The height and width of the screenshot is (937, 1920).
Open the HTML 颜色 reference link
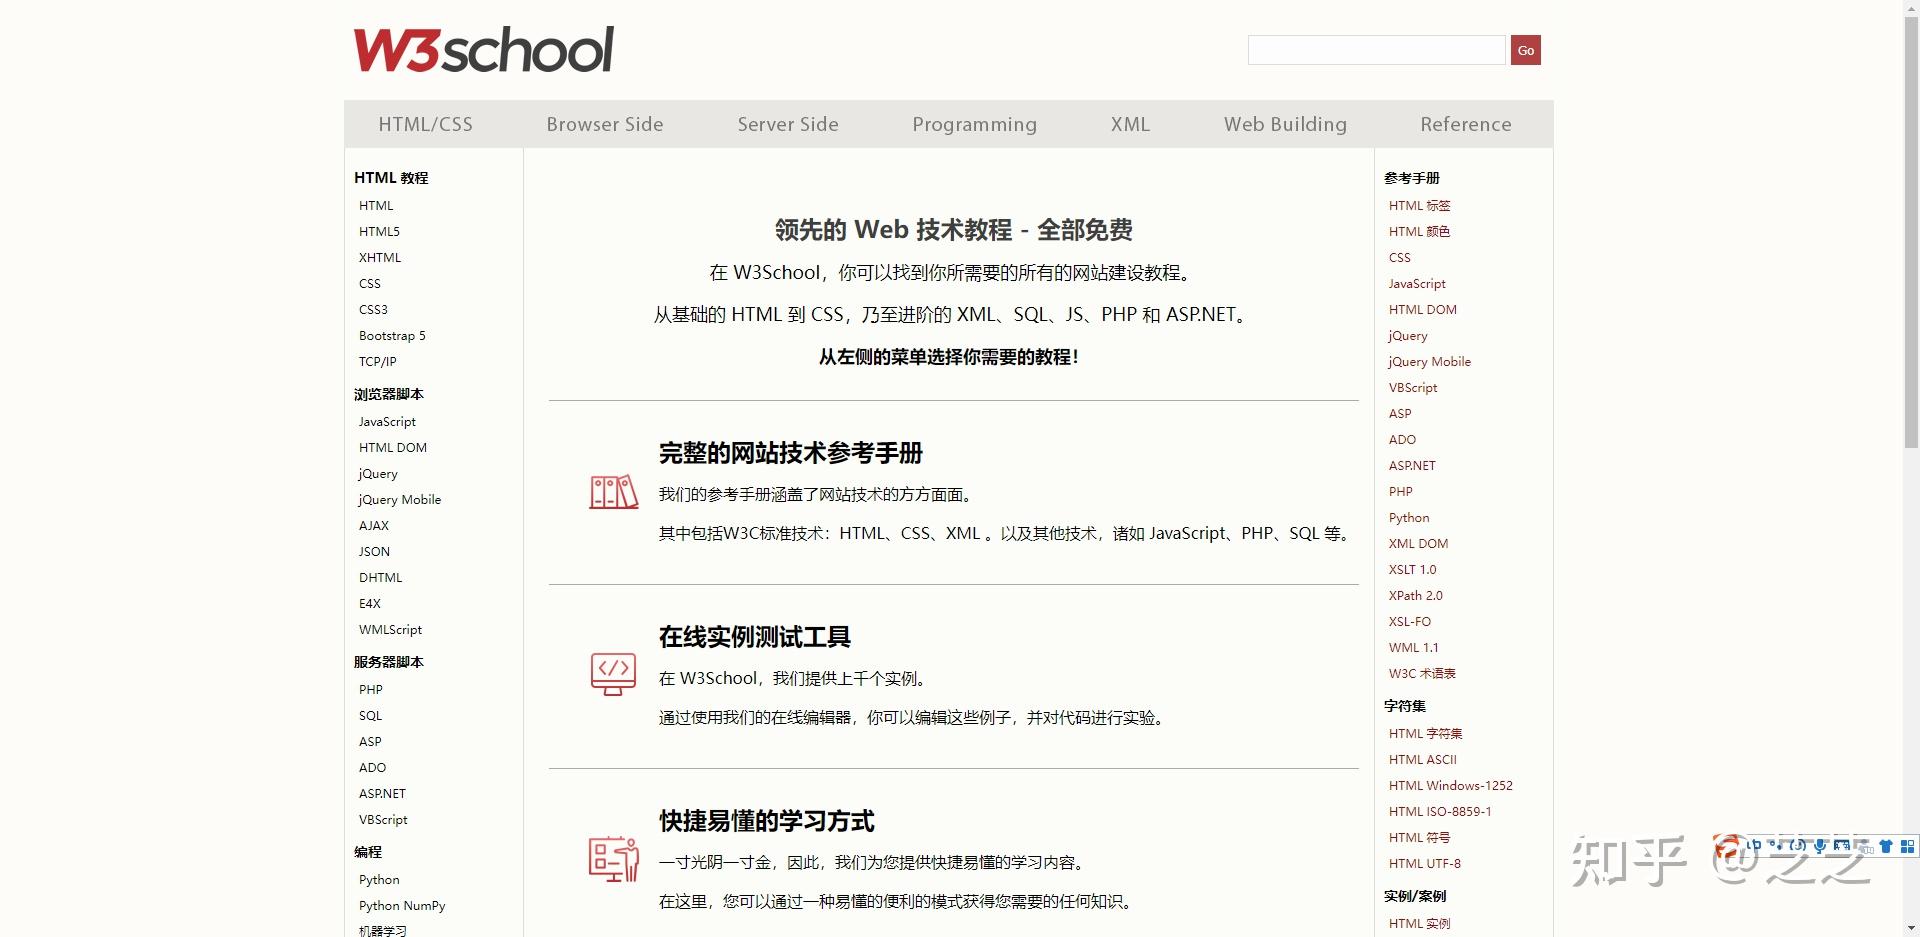pyautogui.click(x=1419, y=231)
